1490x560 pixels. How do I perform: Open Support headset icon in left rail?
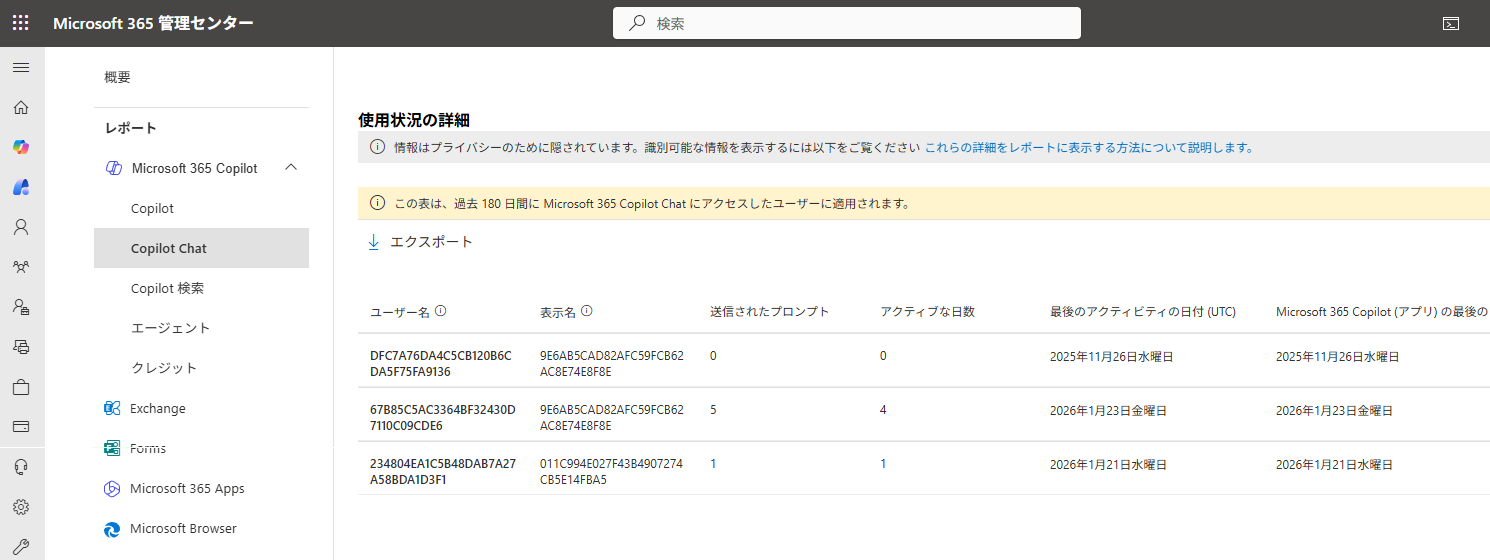click(x=20, y=467)
